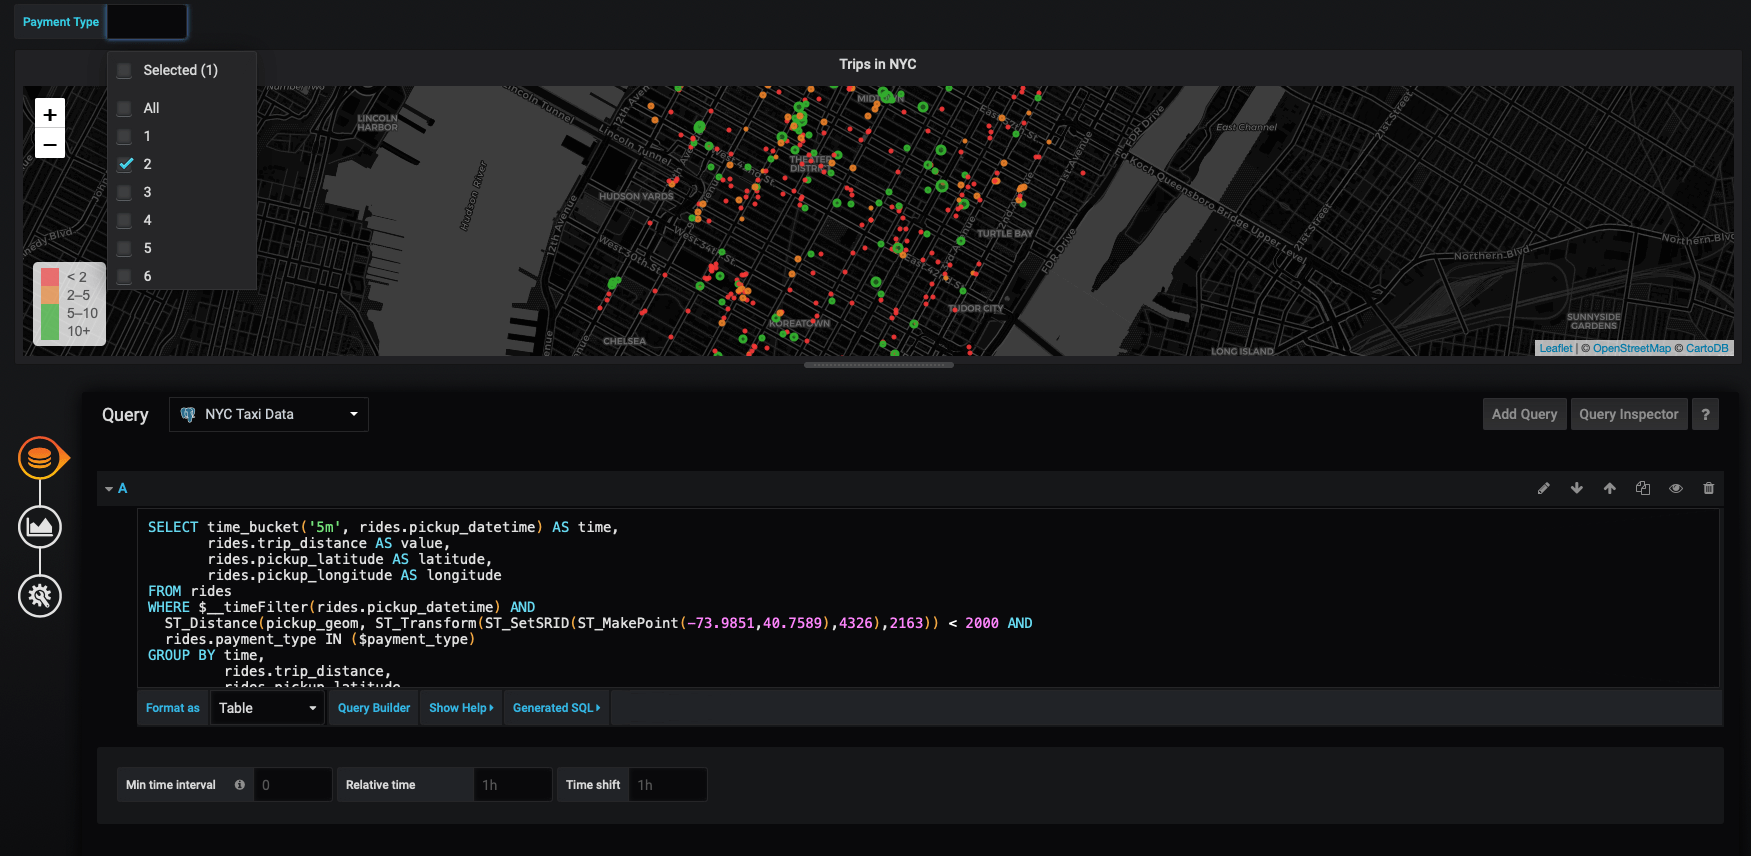Screen dimensions: 1751x856
Task: Zoom in on the map
Action: [50, 114]
